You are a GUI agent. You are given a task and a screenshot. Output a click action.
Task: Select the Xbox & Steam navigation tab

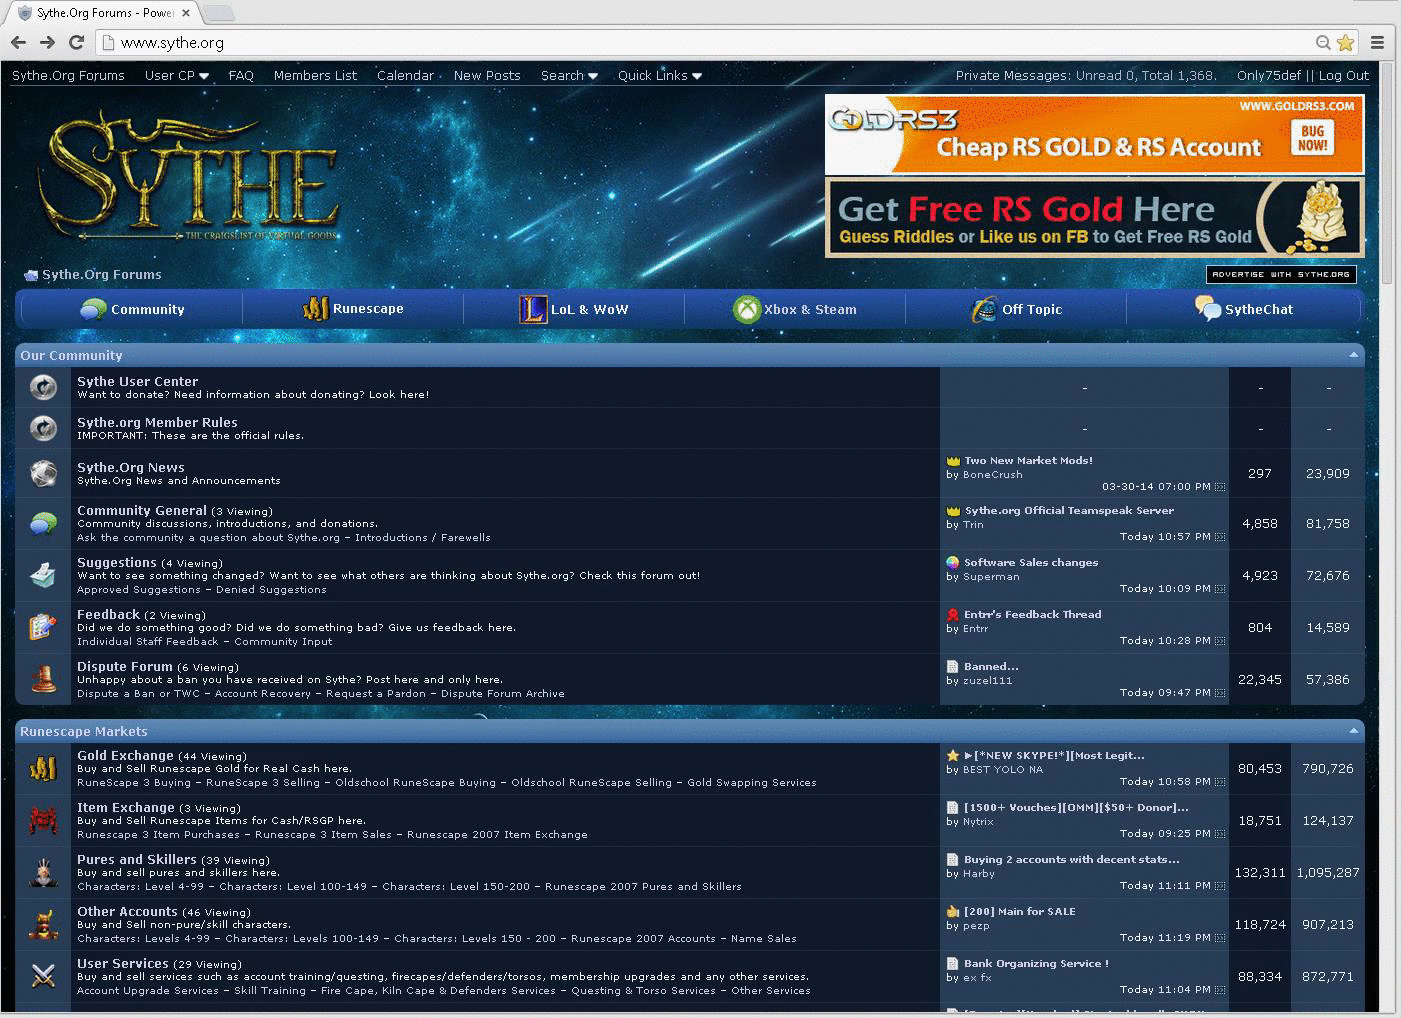[795, 309]
